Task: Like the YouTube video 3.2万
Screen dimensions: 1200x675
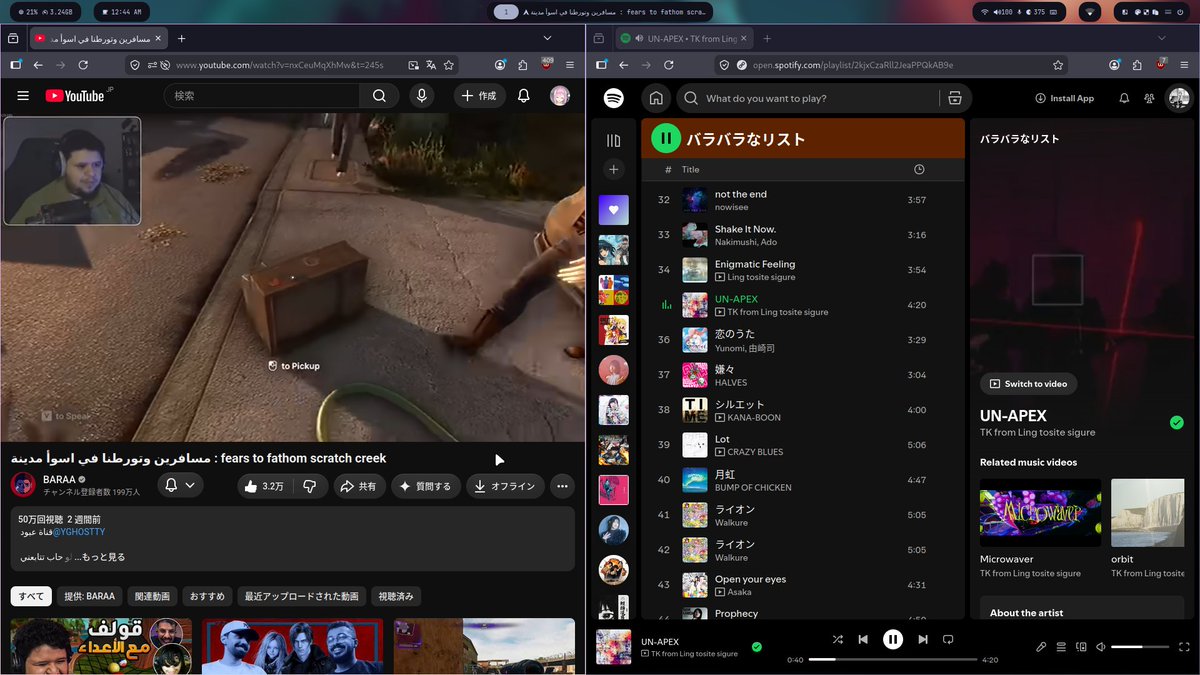Action: [264, 486]
